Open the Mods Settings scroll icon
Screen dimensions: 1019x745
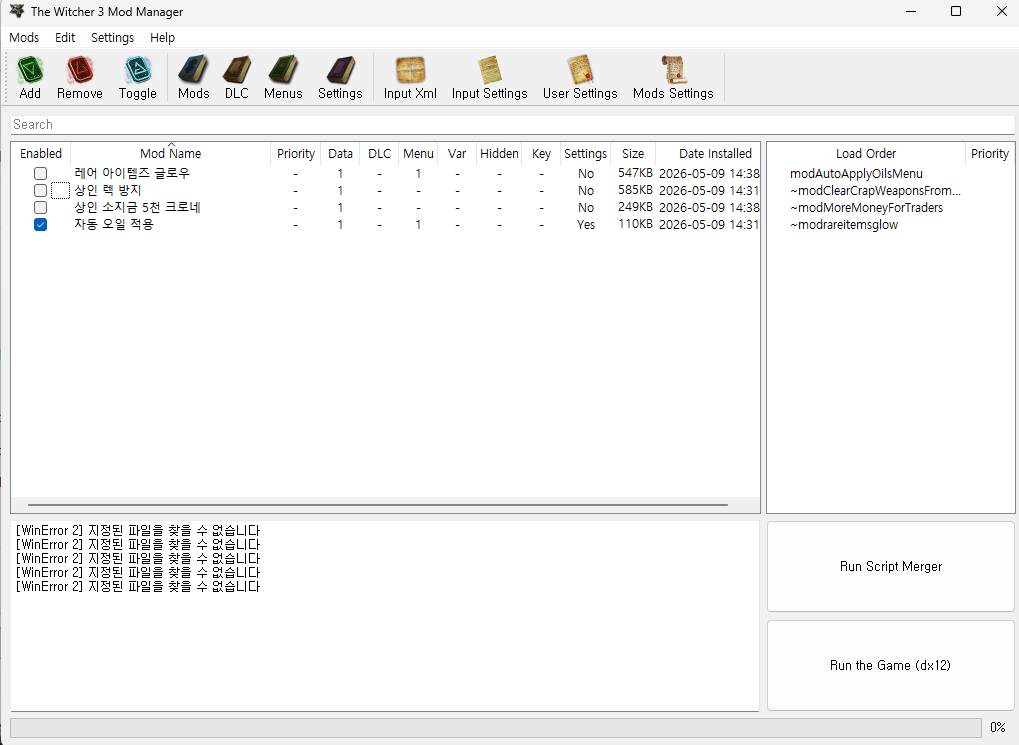[673, 70]
